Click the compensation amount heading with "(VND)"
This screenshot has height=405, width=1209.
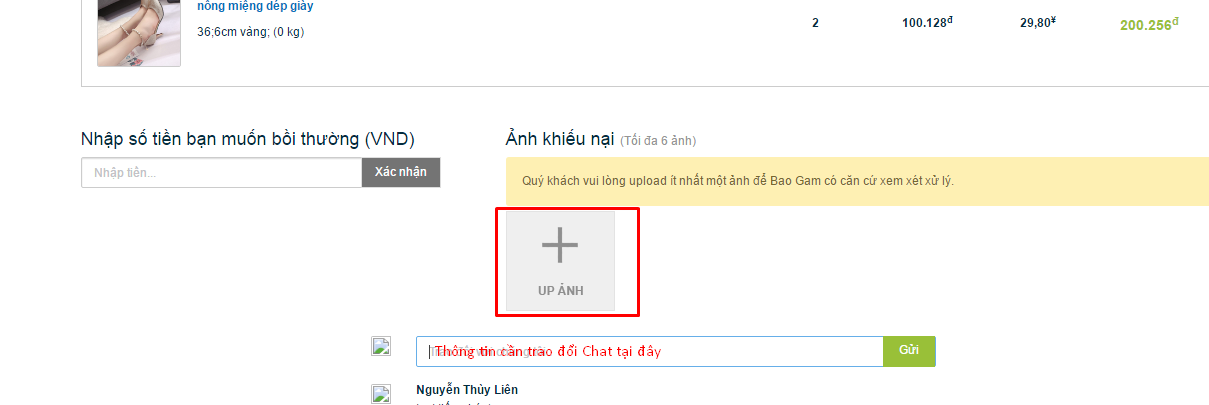(x=248, y=139)
